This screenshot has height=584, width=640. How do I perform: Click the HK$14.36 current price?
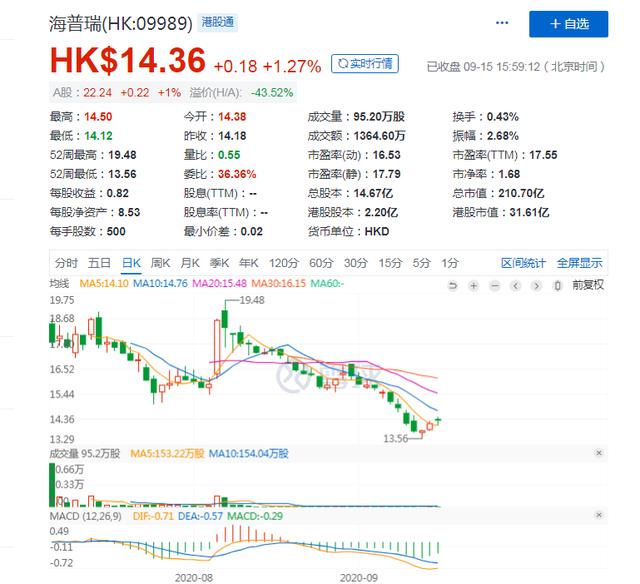127,60
